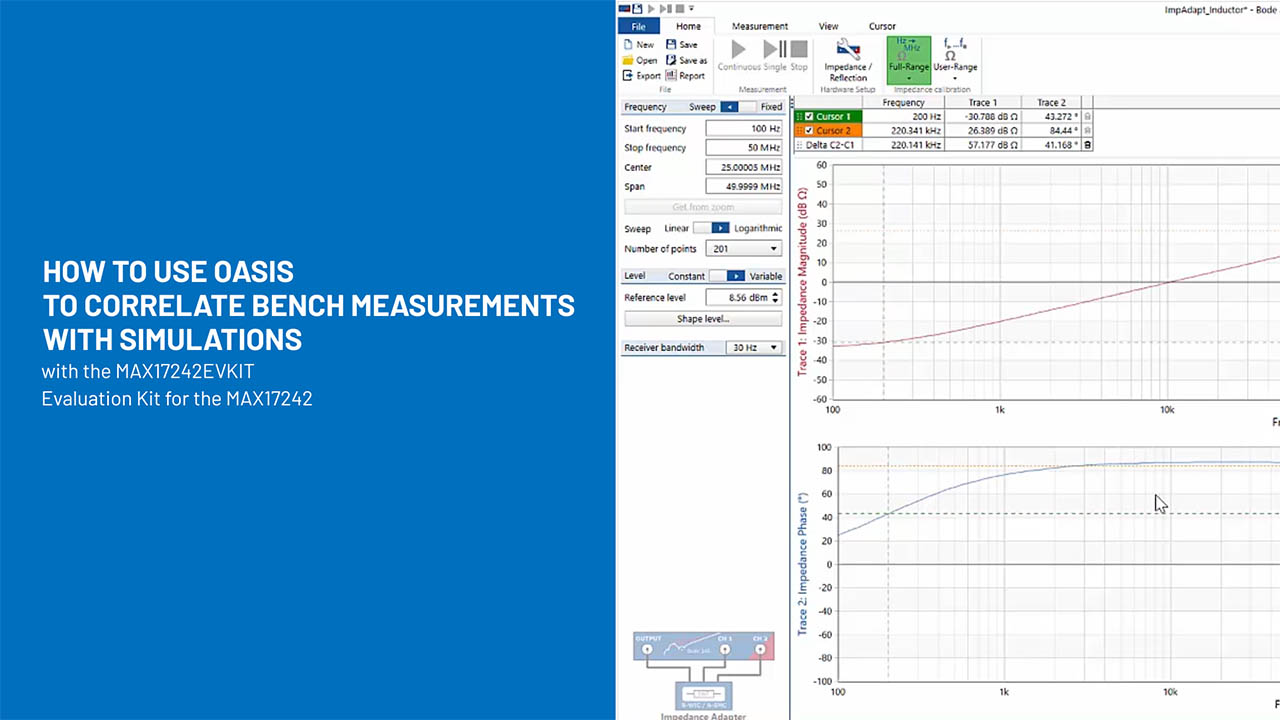The image size is (1280, 720).
Task: Open a file with the Open icon
Action: pyautogui.click(x=629, y=60)
